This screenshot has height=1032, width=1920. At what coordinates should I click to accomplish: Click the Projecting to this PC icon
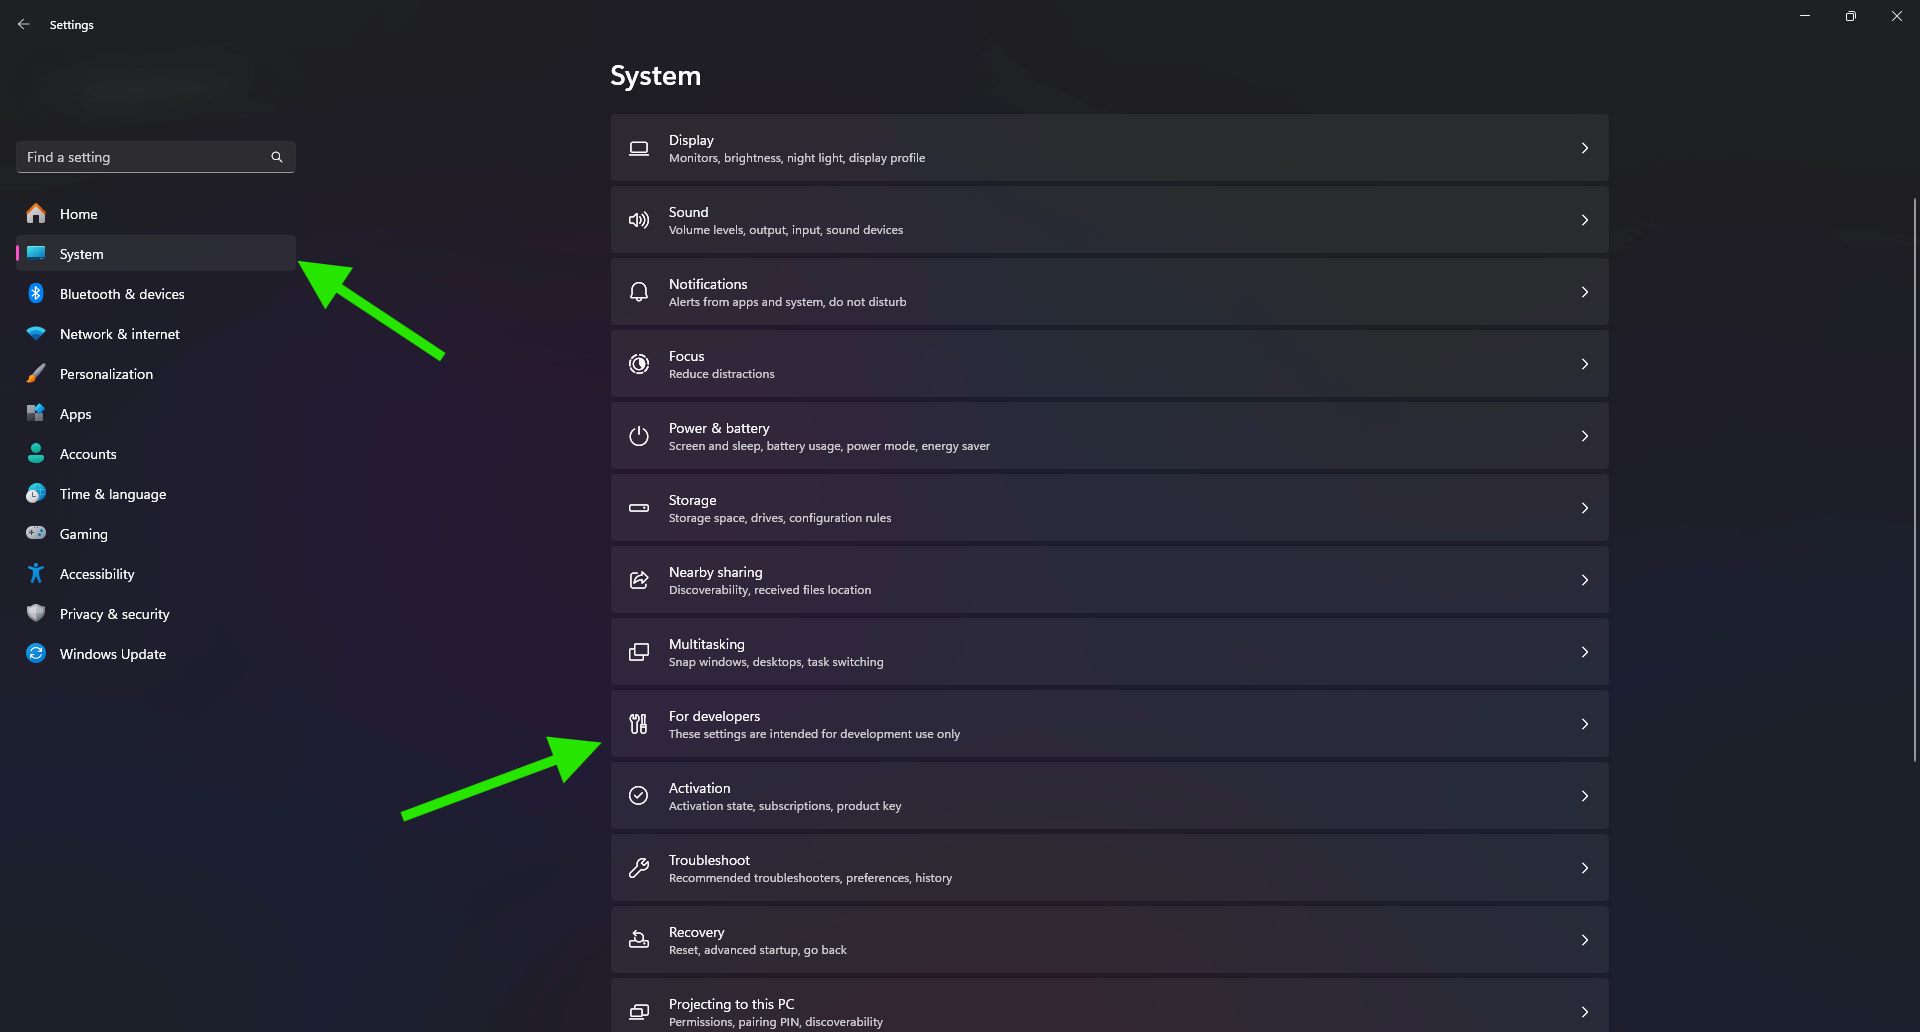click(x=639, y=1012)
